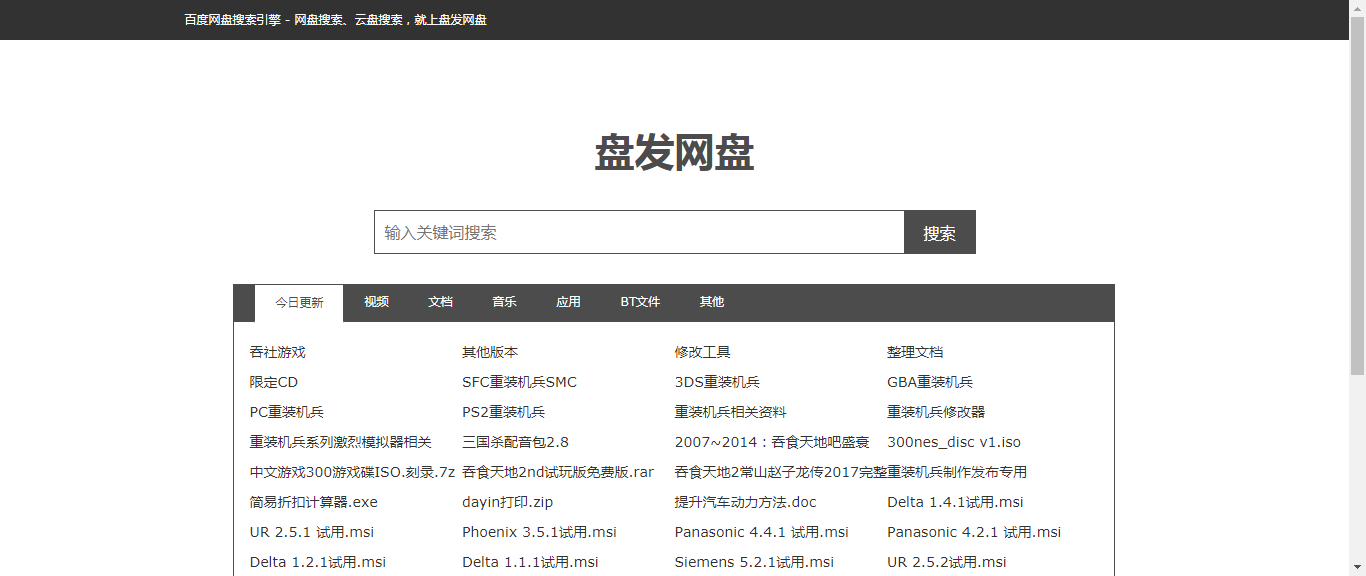Open the 应用 tab

(568, 302)
